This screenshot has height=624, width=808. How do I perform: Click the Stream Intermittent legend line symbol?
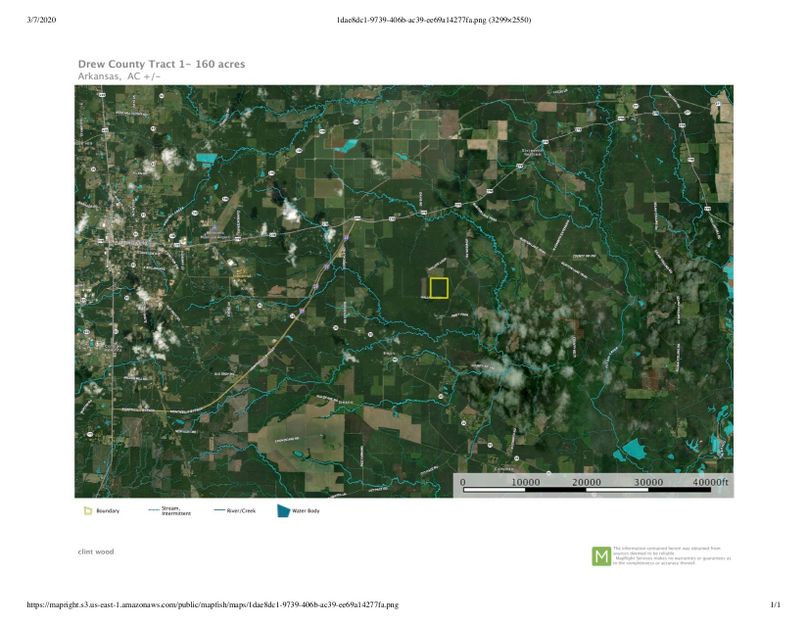pyautogui.click(x=154, y=511)
